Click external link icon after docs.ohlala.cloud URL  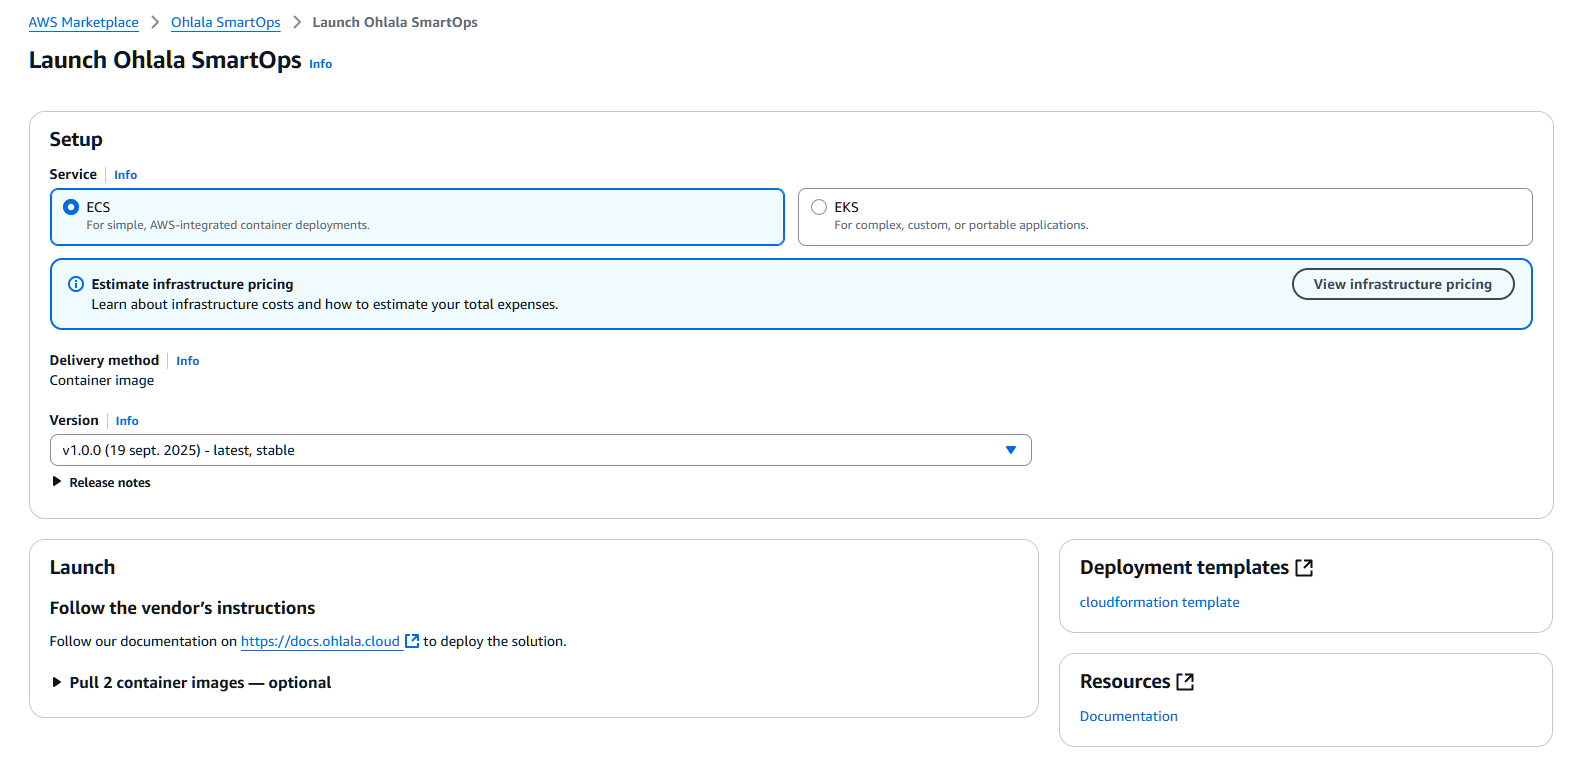412,641
